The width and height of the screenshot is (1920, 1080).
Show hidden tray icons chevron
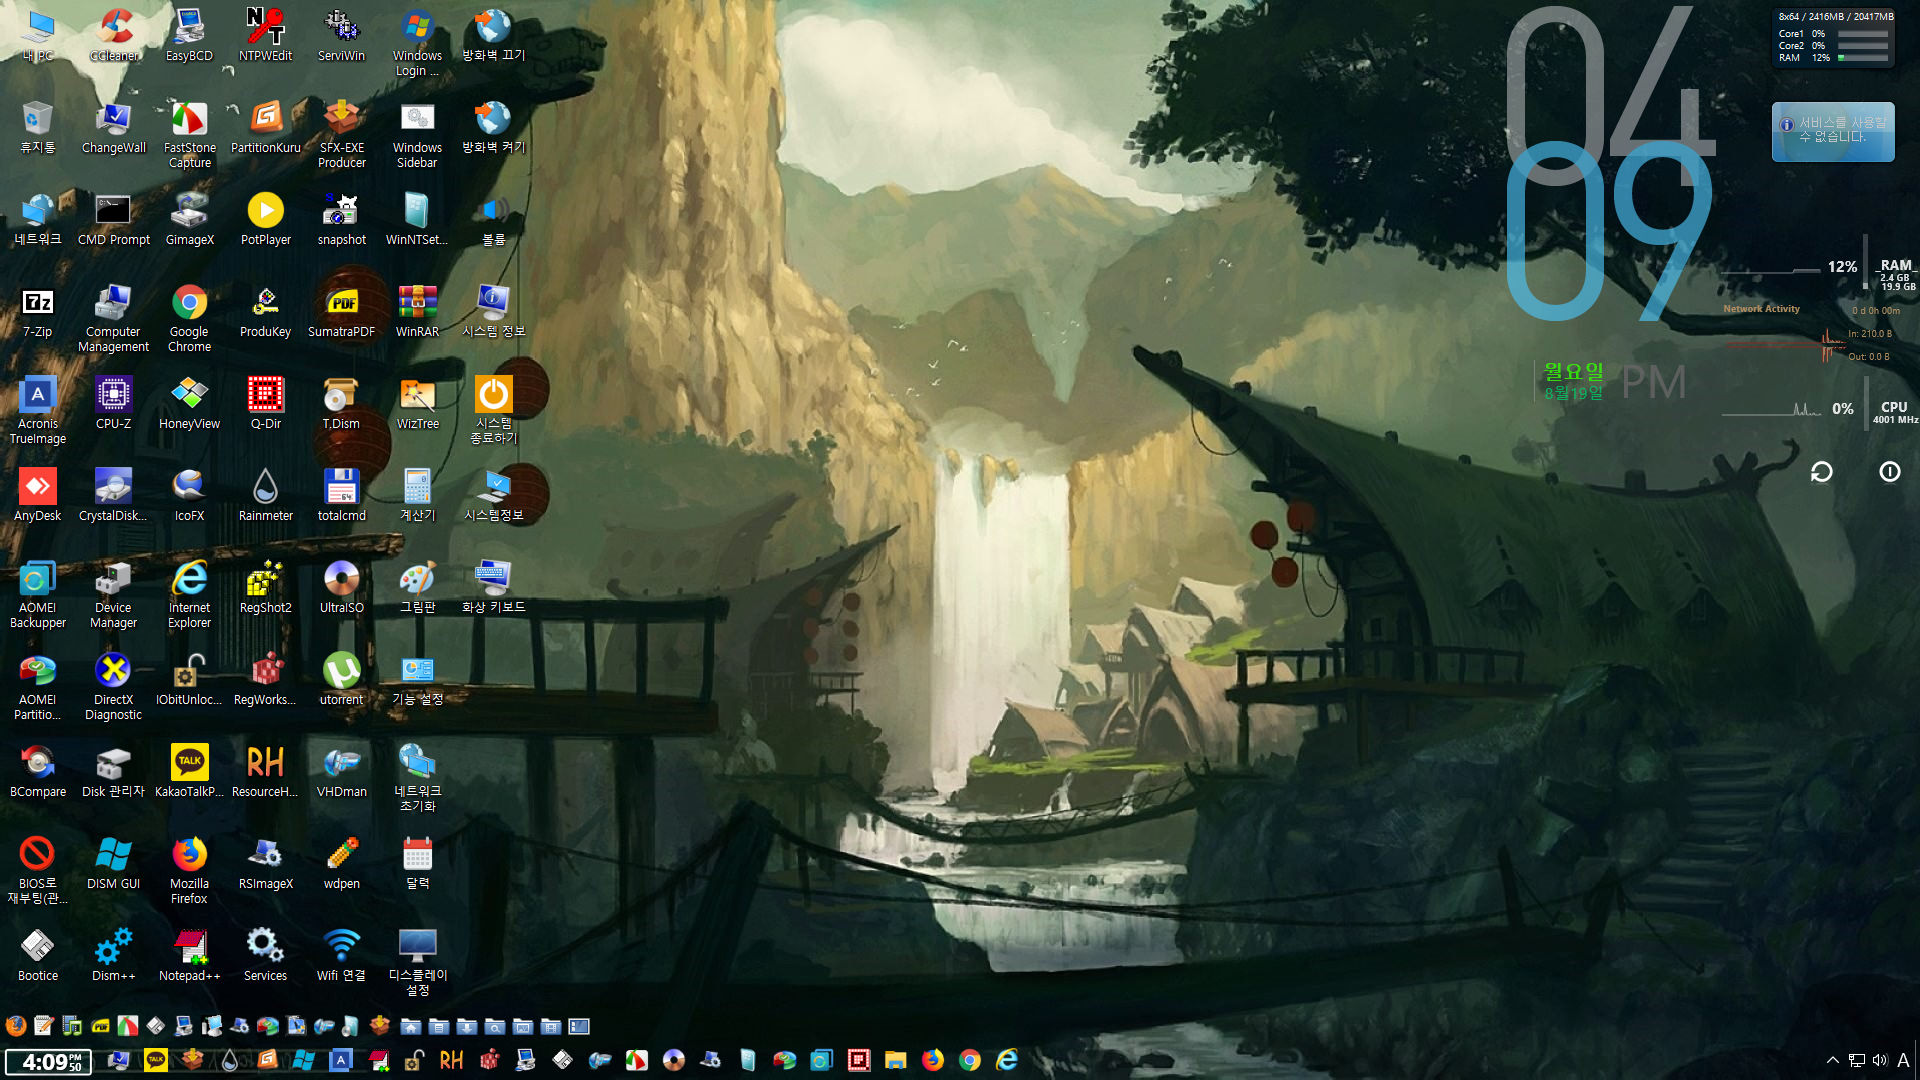[x=1832, y=1060]
